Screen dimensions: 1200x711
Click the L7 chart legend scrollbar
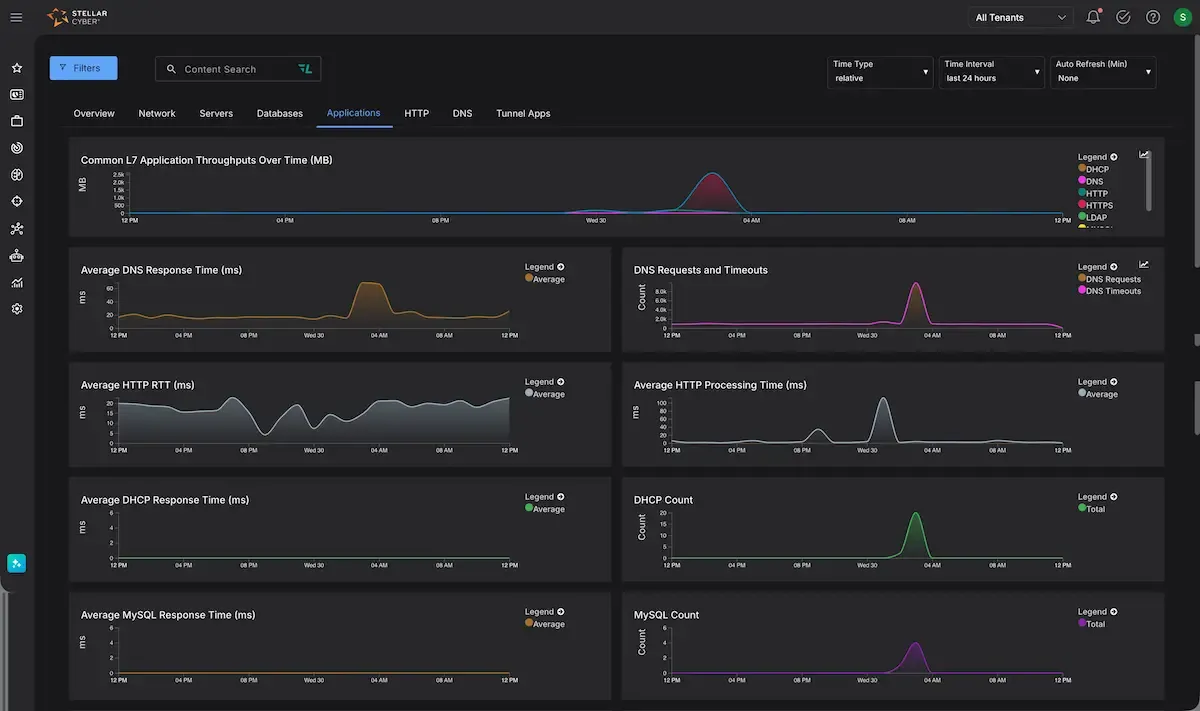click(1151, 180)
